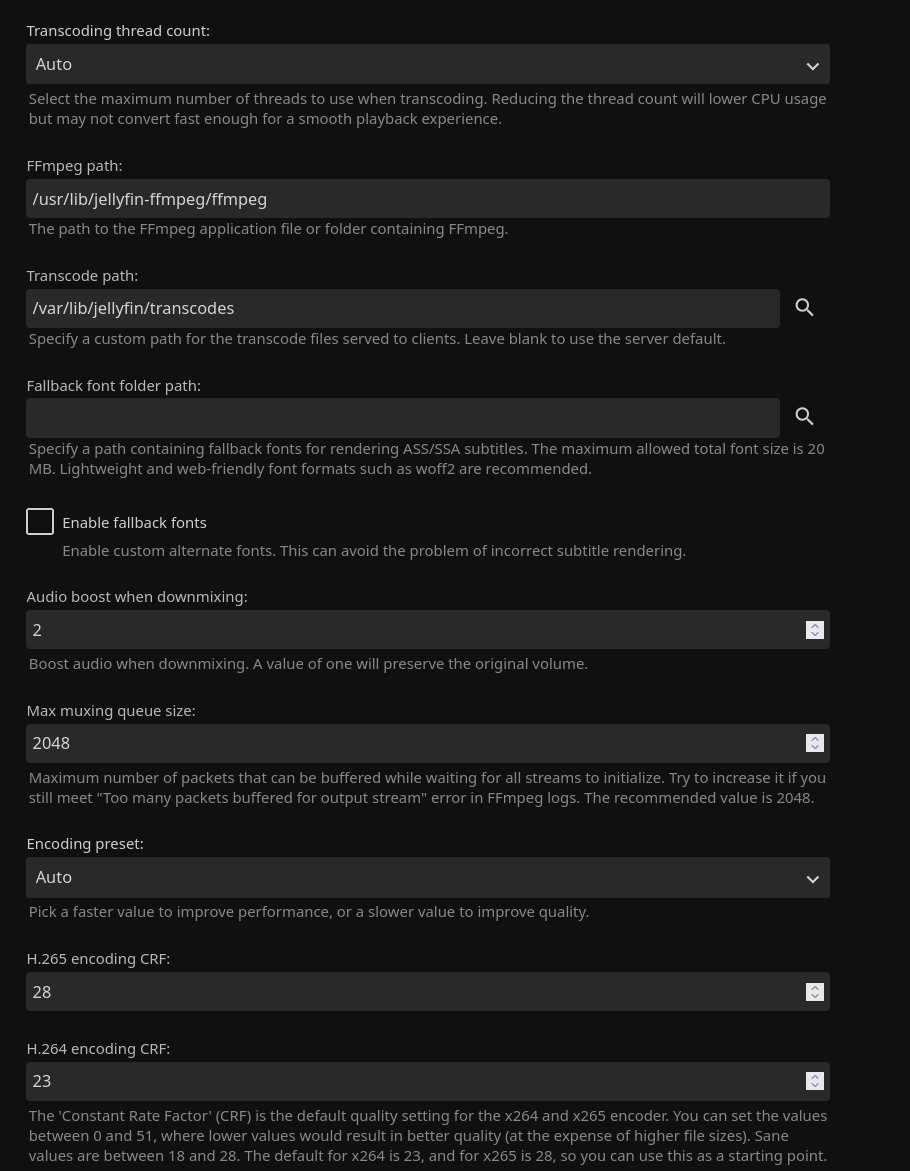Click chevron arrow on Transcoding thread count
Viewport: 910px width, 1171px height.
(x=812, y=66)
